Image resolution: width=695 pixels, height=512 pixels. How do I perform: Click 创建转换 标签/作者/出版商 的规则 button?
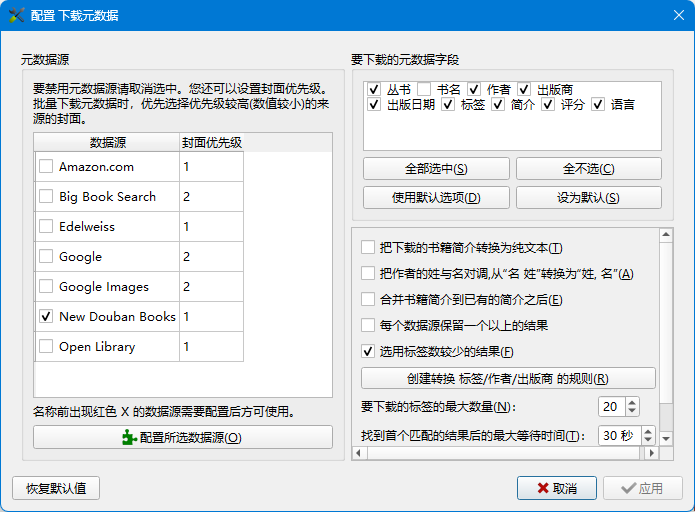pyautogui.click(x=508, y=378)
